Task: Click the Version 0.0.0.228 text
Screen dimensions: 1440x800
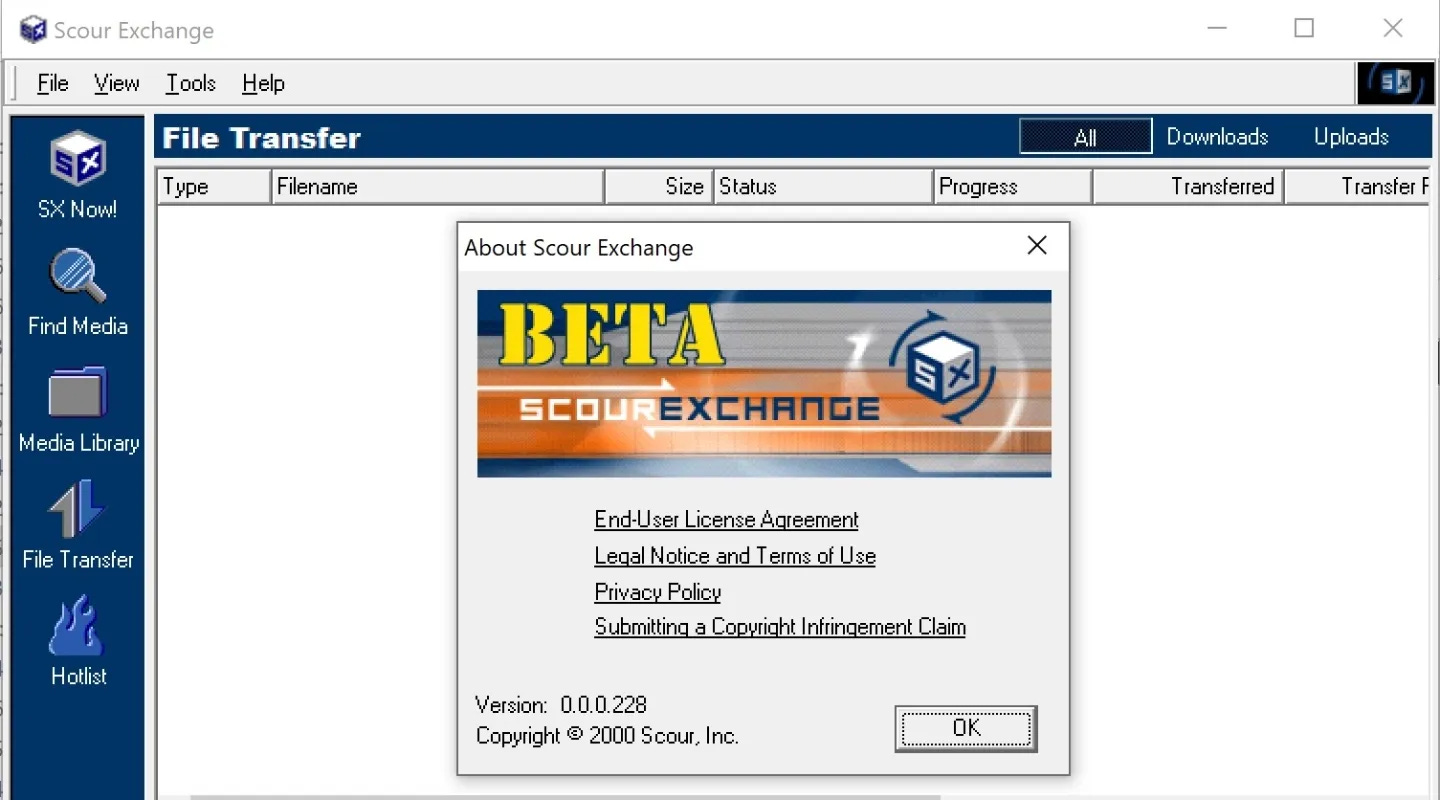Action: click(561, 704)
